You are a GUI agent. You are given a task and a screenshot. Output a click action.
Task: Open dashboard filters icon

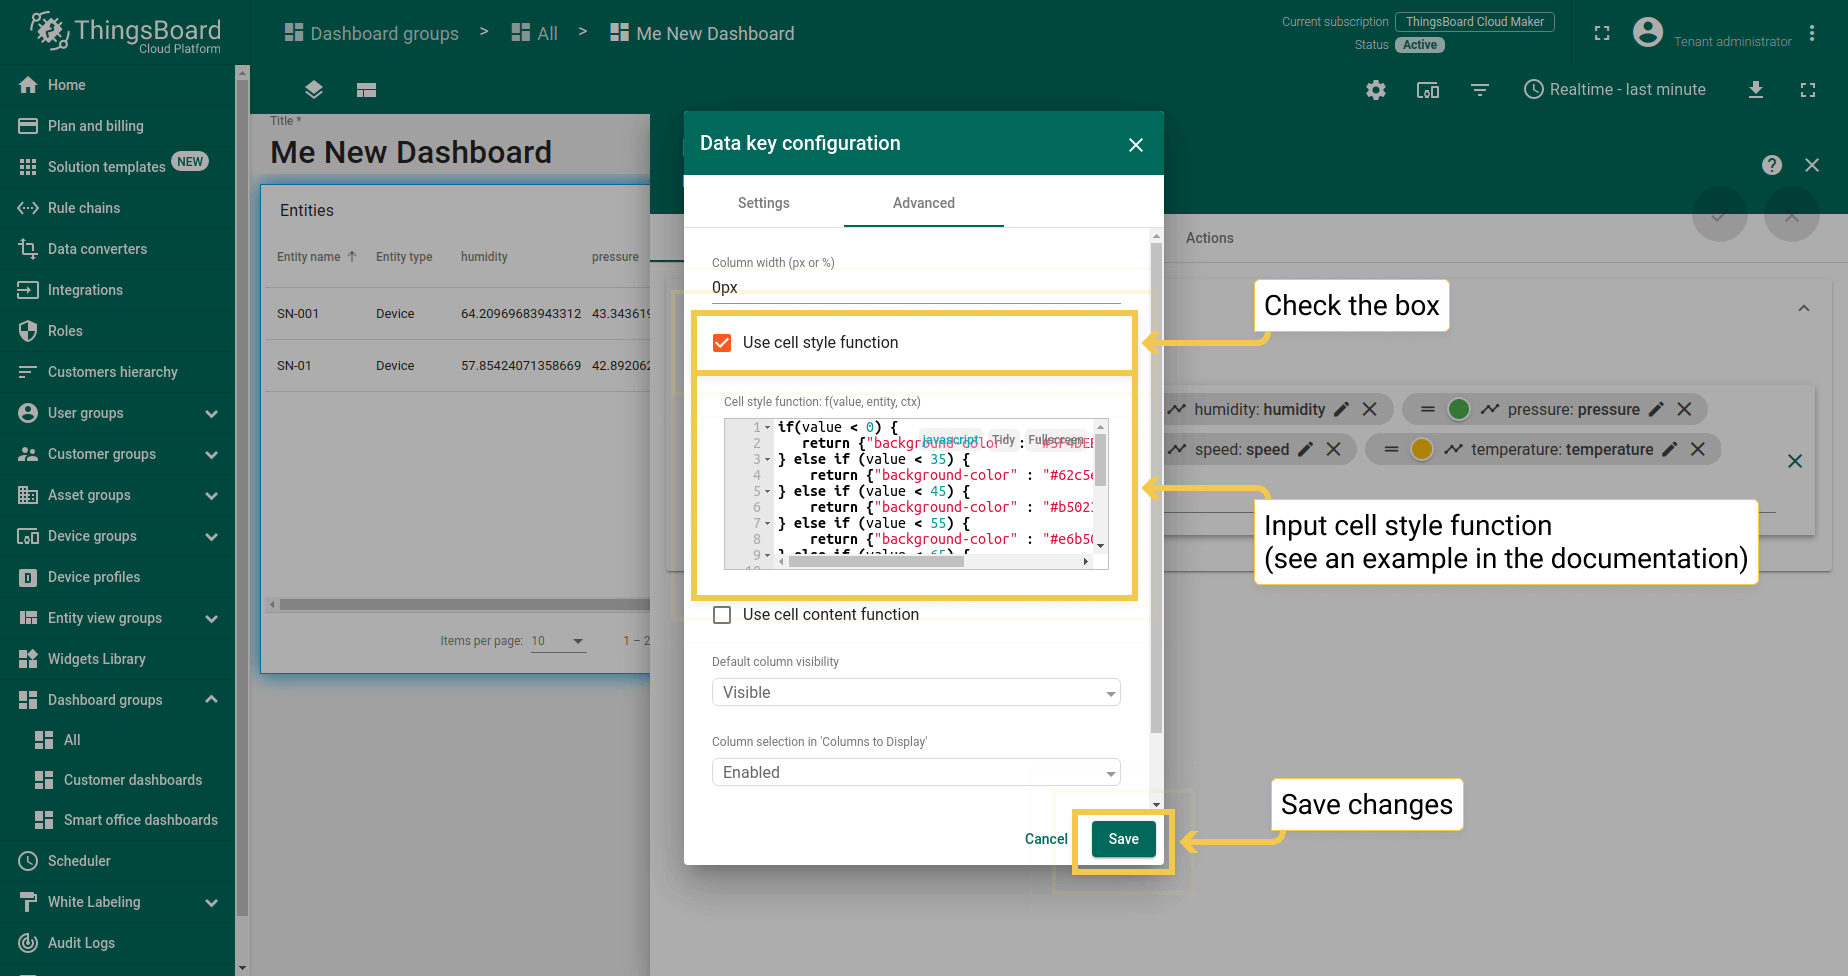(1480, 90)
